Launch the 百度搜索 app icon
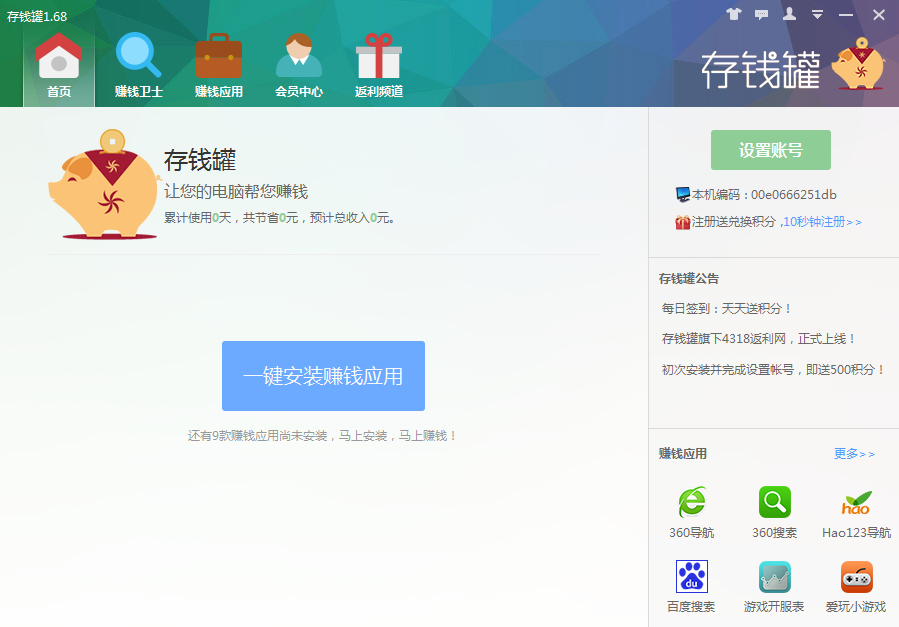Image resolution: width=899 pixels, height=627 pixels. tap(691, 578)
